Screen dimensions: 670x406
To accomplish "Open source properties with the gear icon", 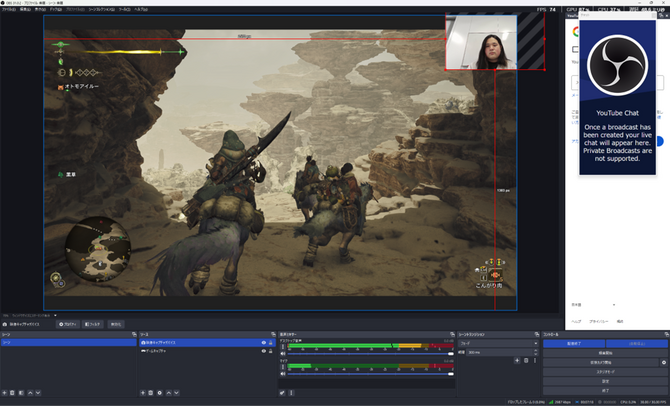I will (160, 392).
